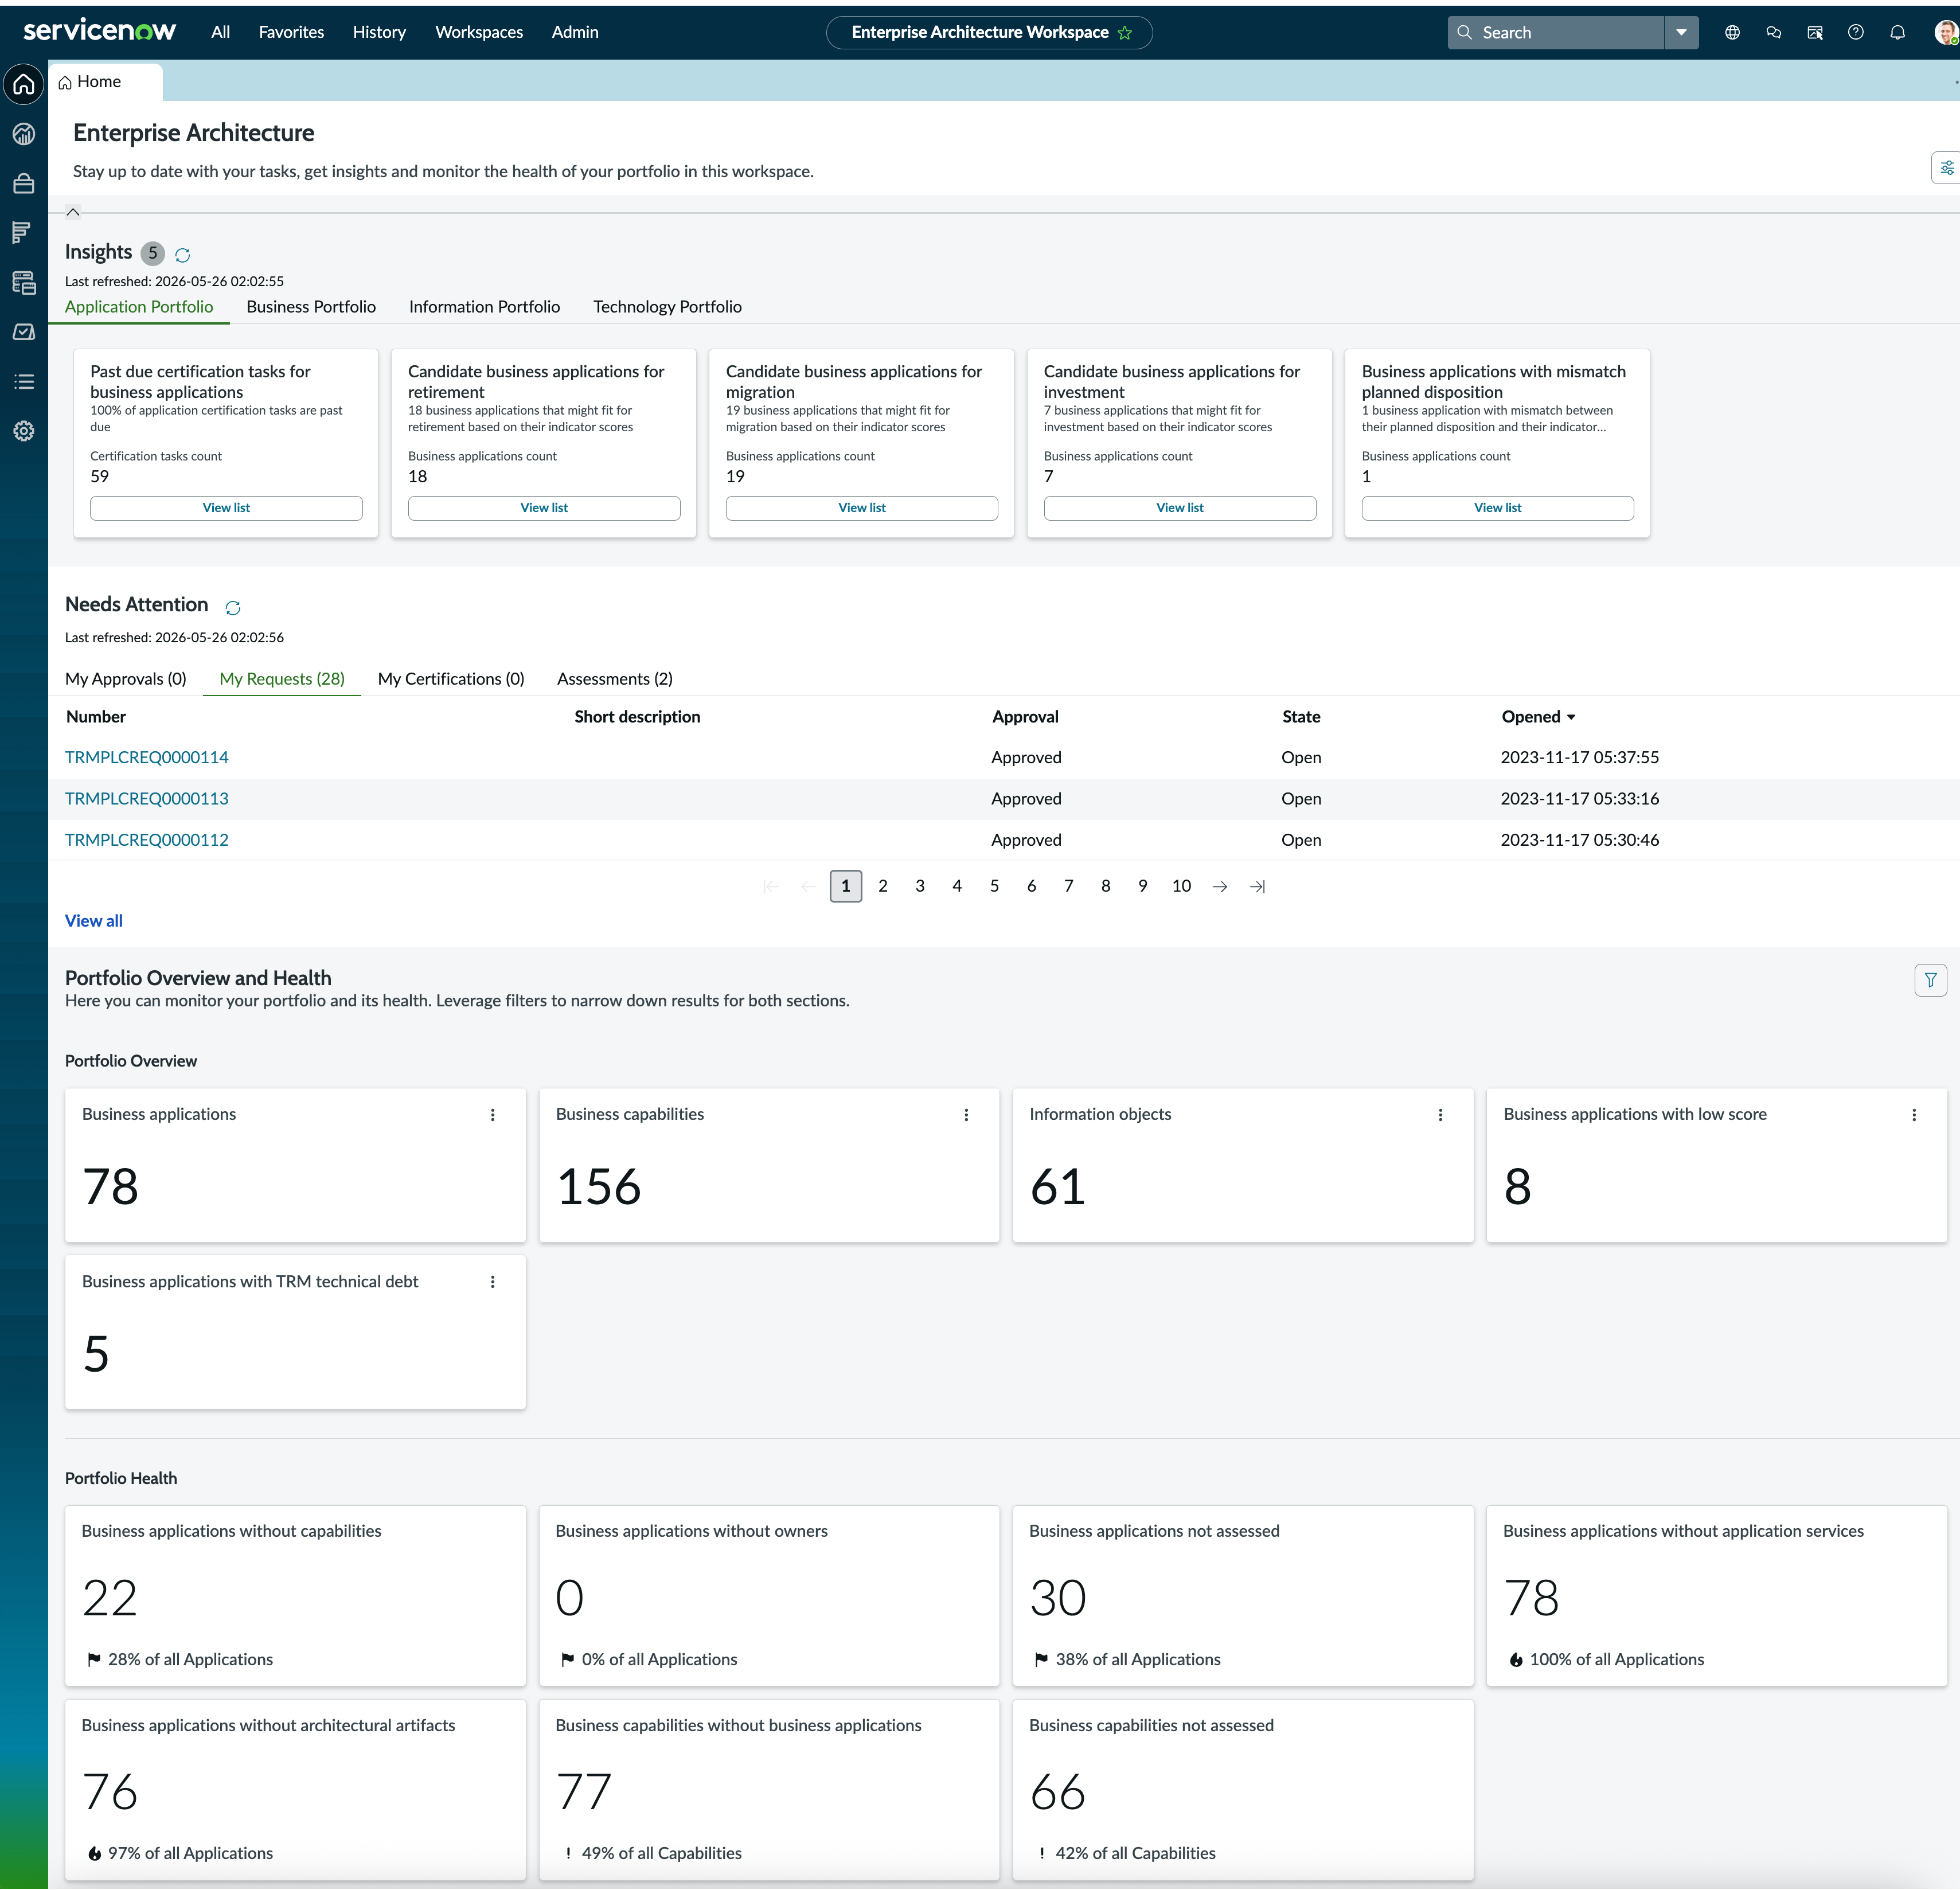
Task: Collapse the page header chevron
Action: pos(73,212)
